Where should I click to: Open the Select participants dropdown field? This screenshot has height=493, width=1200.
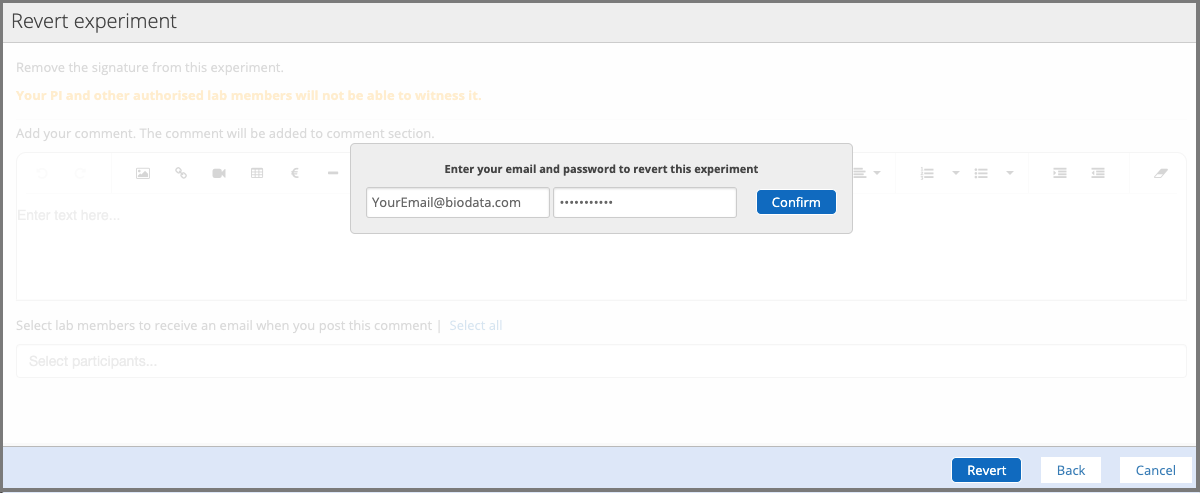(600, 361)
